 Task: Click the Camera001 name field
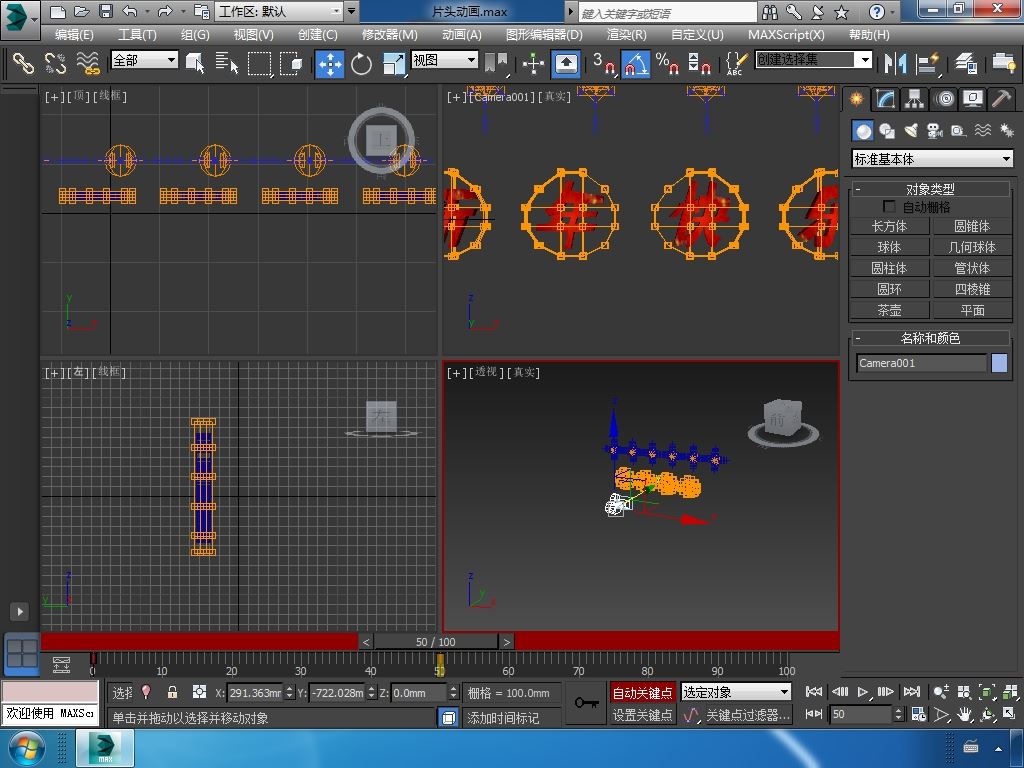(921, 363)
